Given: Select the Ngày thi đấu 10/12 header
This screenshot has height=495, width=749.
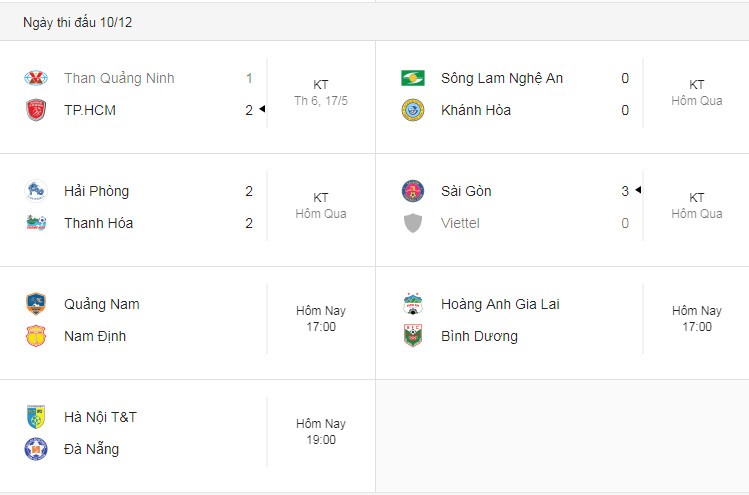Looking at the screenshot, I should [77, 22].
